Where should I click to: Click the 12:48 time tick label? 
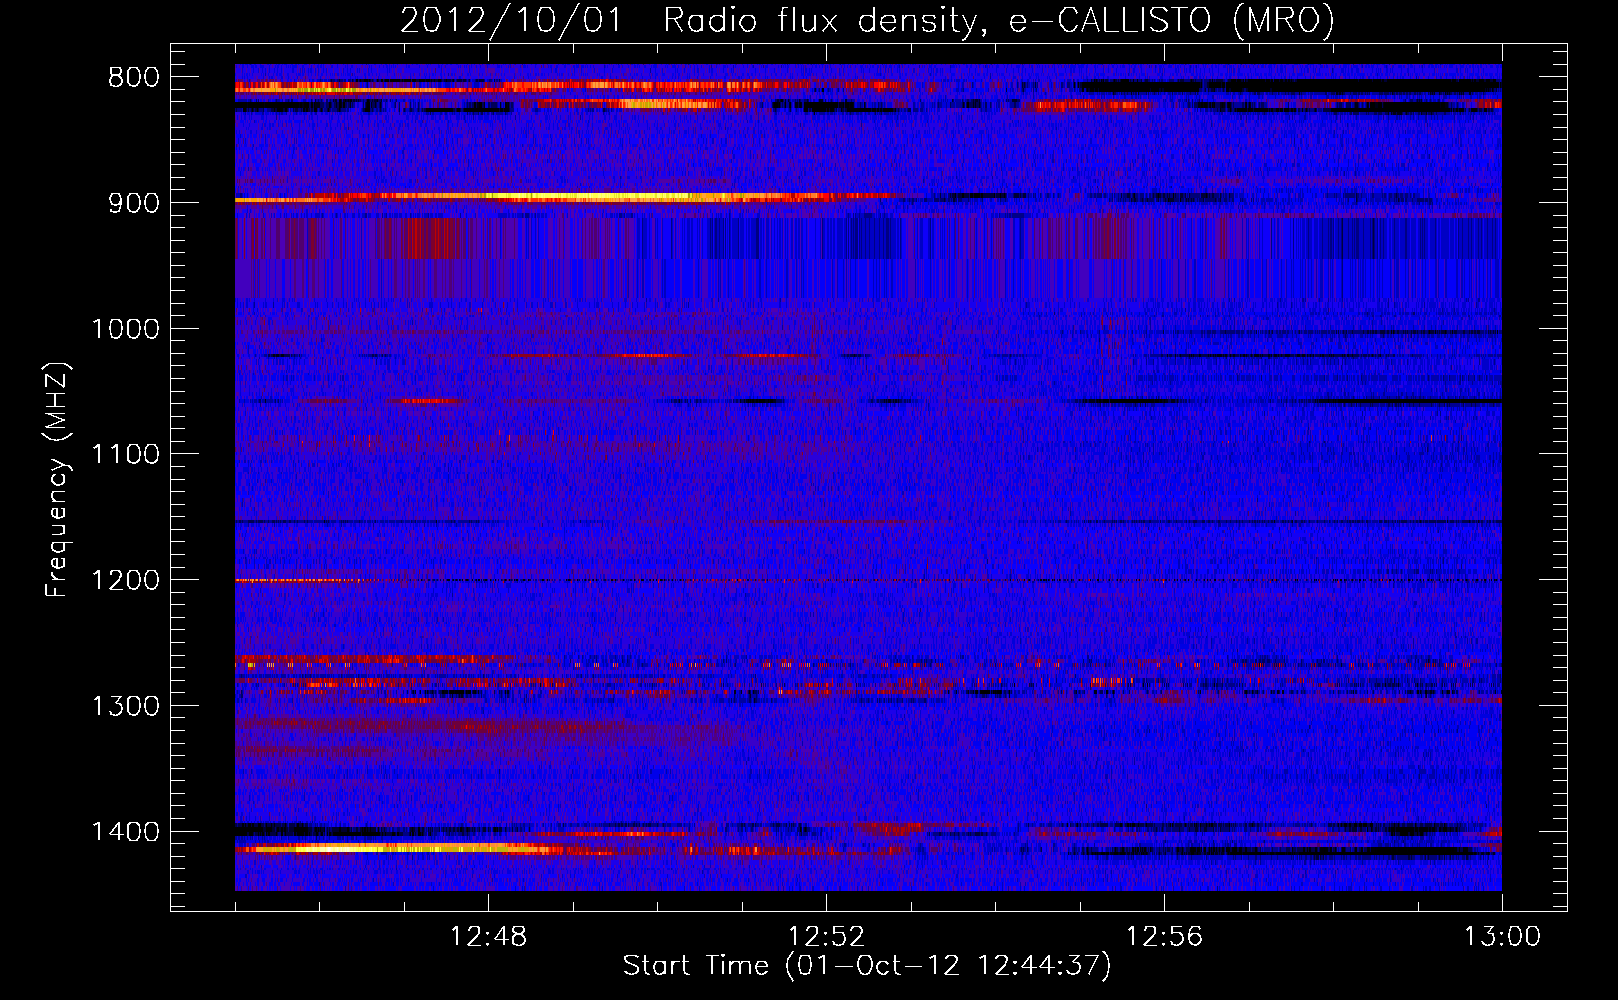[488, 937]
